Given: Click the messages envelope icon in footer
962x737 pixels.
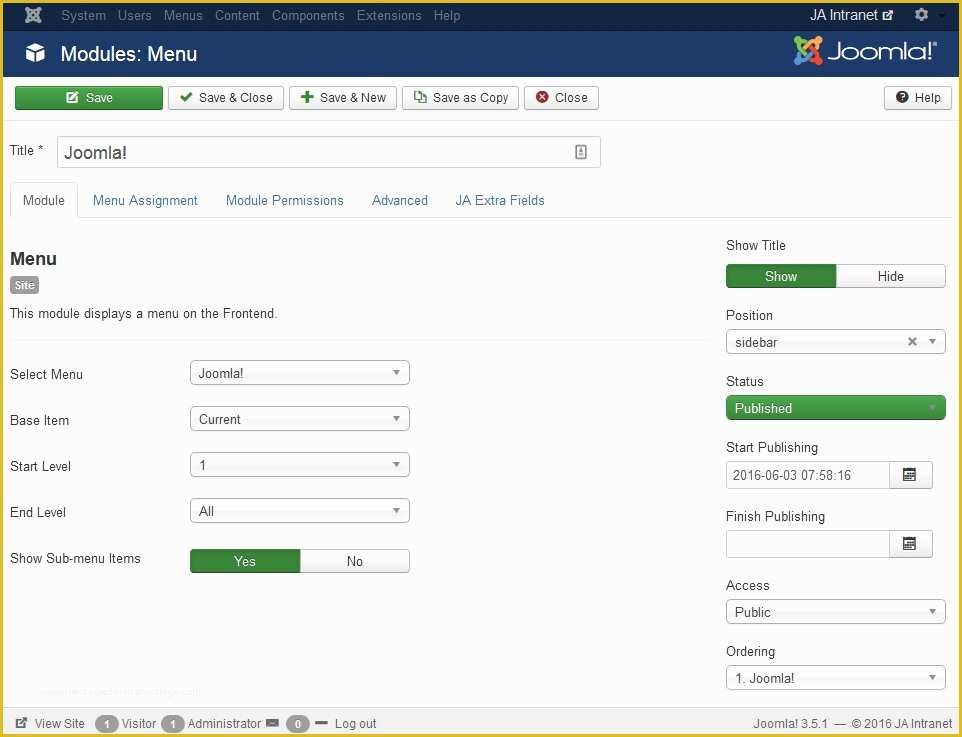Looking at the screenshot, I should 273,723.
